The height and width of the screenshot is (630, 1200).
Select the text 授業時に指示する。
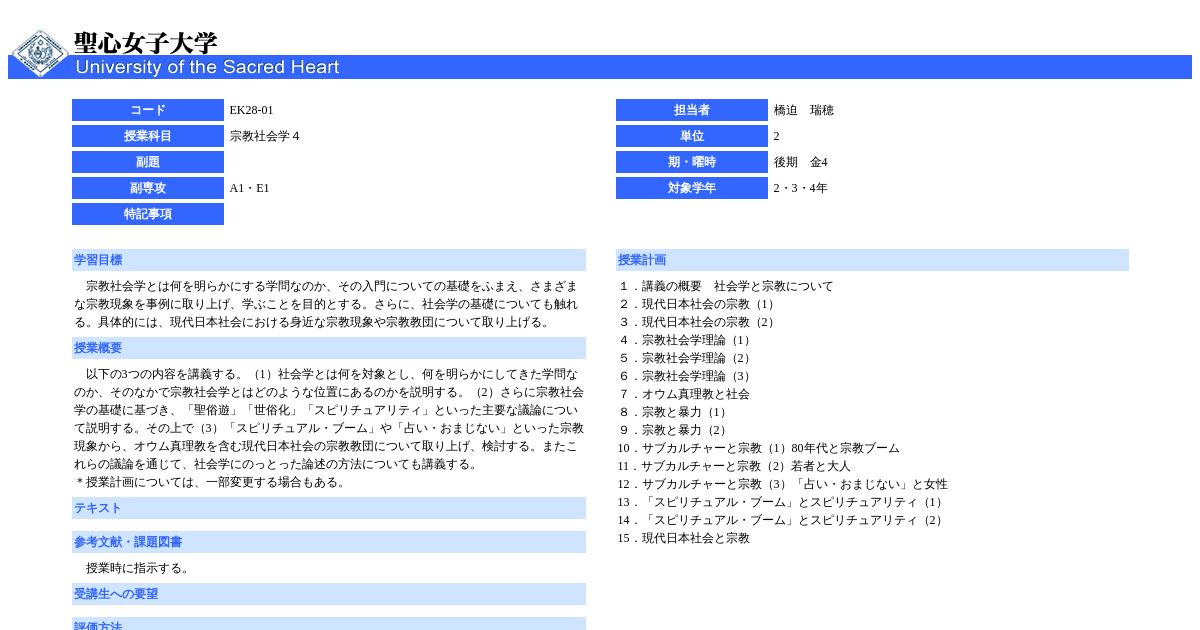coord(138,568)
